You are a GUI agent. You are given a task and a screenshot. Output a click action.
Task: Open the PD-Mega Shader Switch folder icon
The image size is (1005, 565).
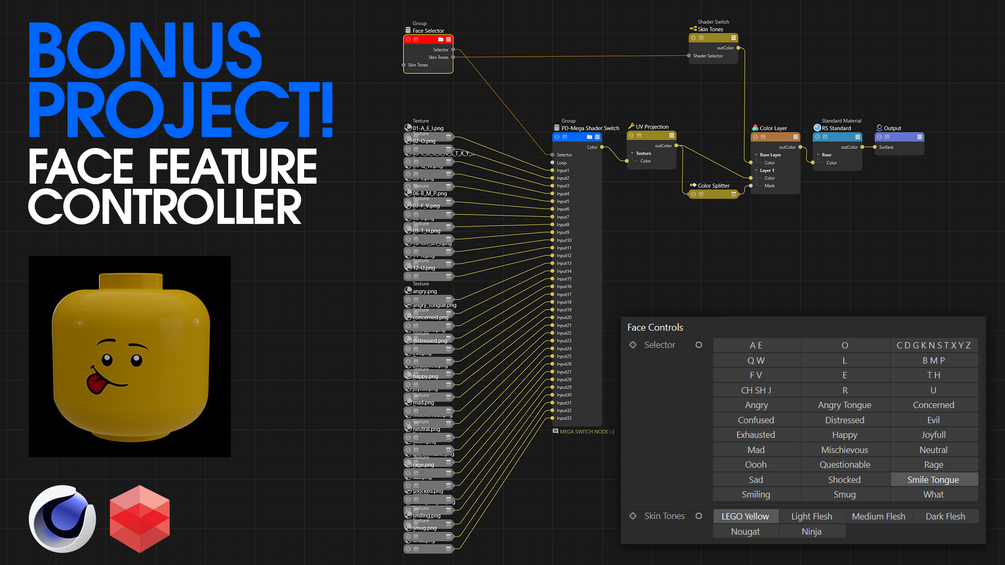click(589, 137)
